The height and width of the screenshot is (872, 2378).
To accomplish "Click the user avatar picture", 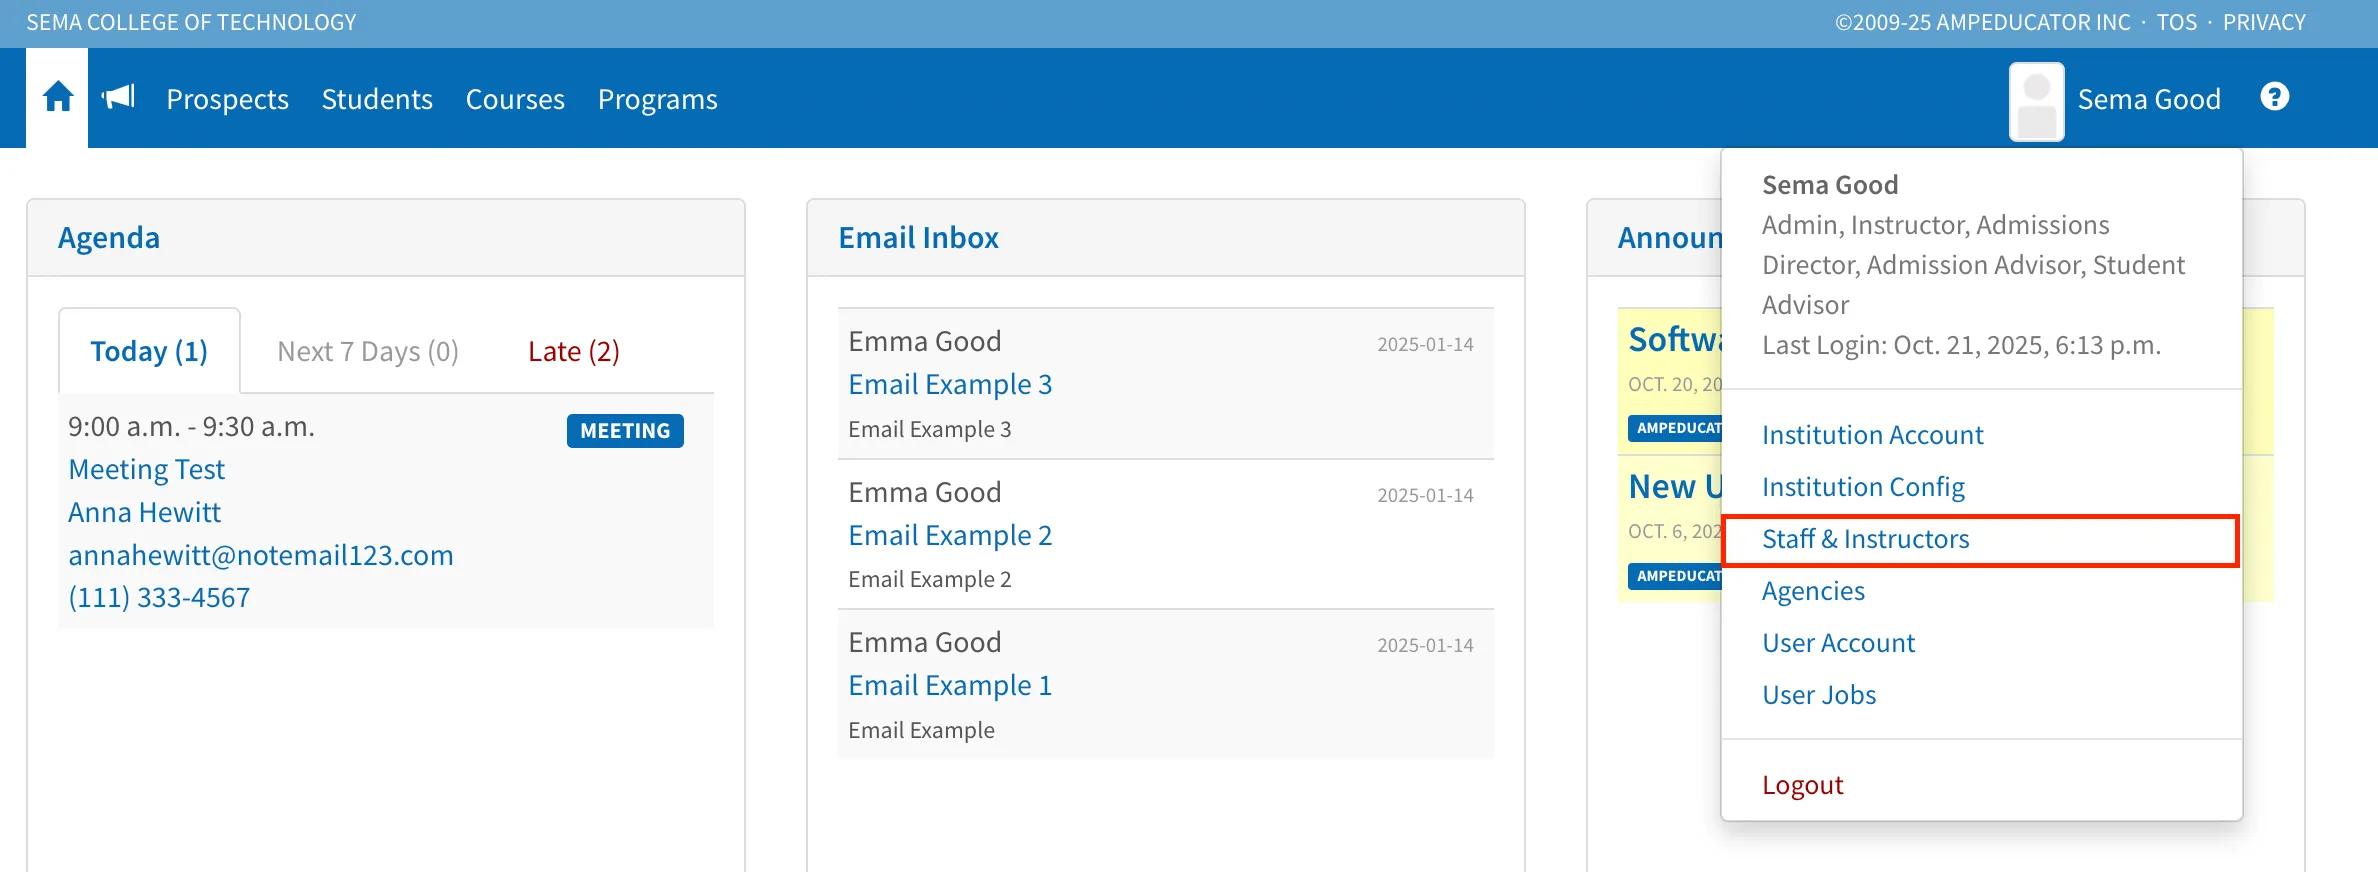I will click(x=2037, y=101).
